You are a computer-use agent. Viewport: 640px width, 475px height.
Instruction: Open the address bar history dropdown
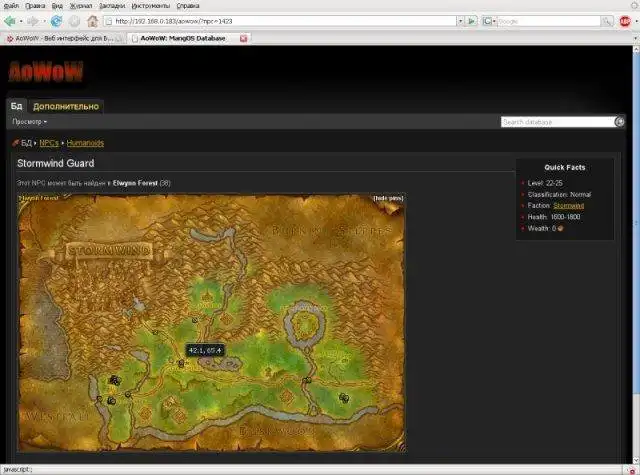pyautogui.click(x=460, y=21)
